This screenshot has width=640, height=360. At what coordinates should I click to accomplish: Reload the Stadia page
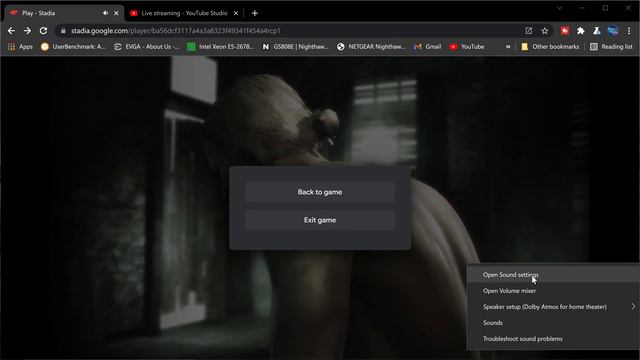43,31
